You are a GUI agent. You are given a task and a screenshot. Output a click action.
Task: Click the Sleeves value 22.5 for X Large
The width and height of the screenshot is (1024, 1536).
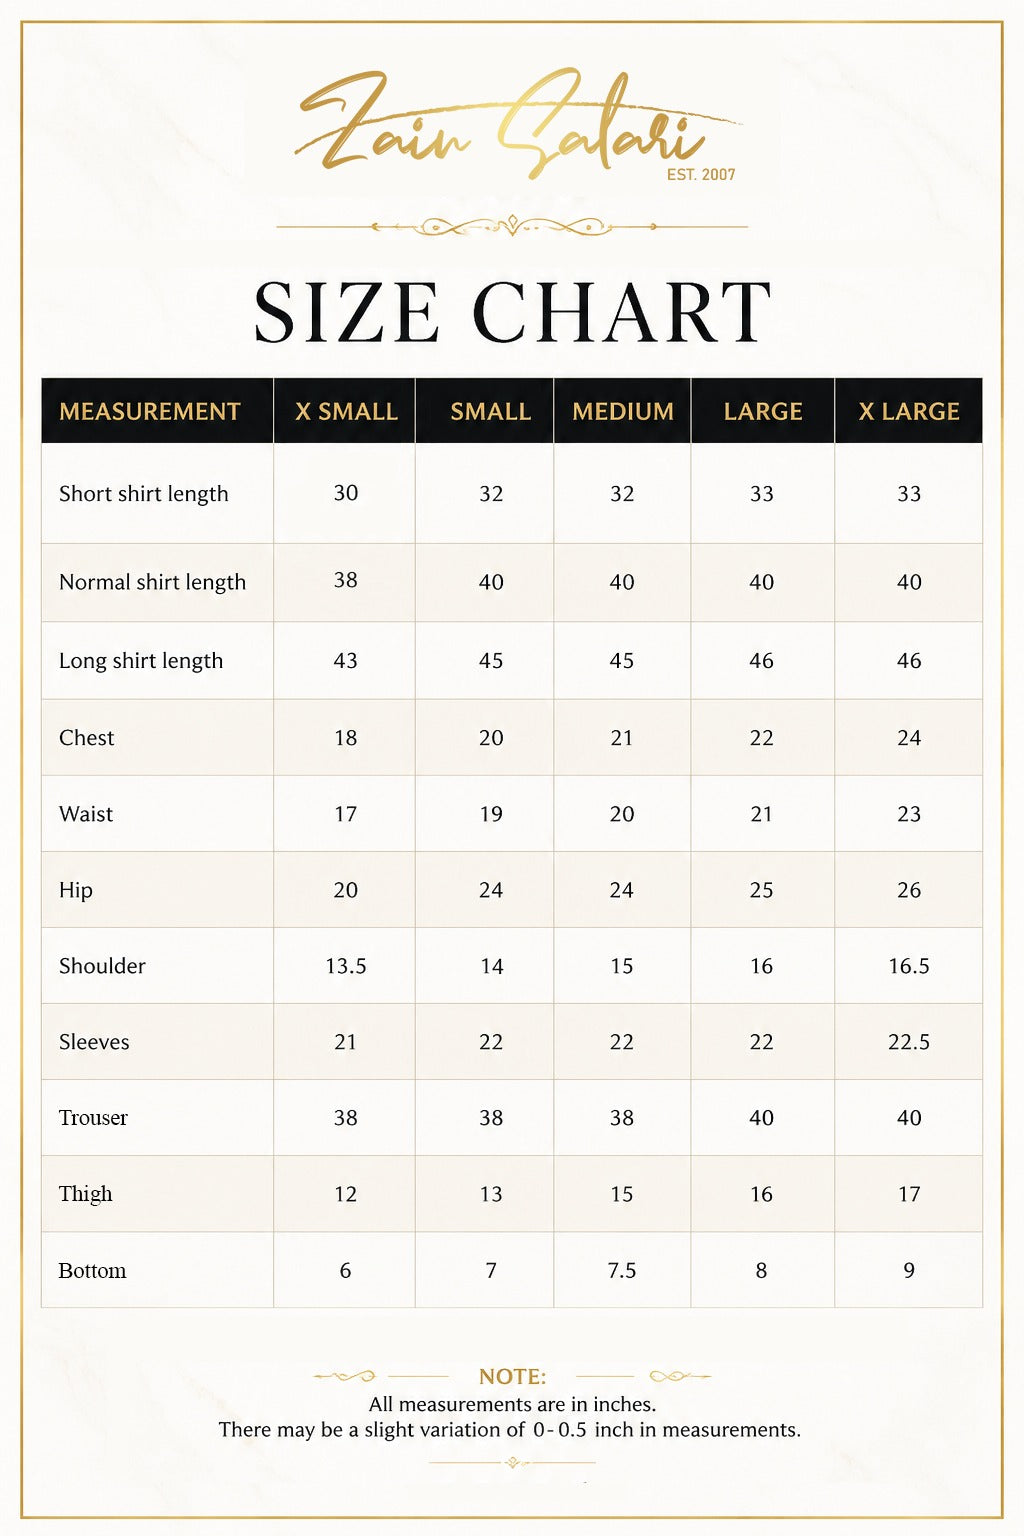pos(909,1042)
